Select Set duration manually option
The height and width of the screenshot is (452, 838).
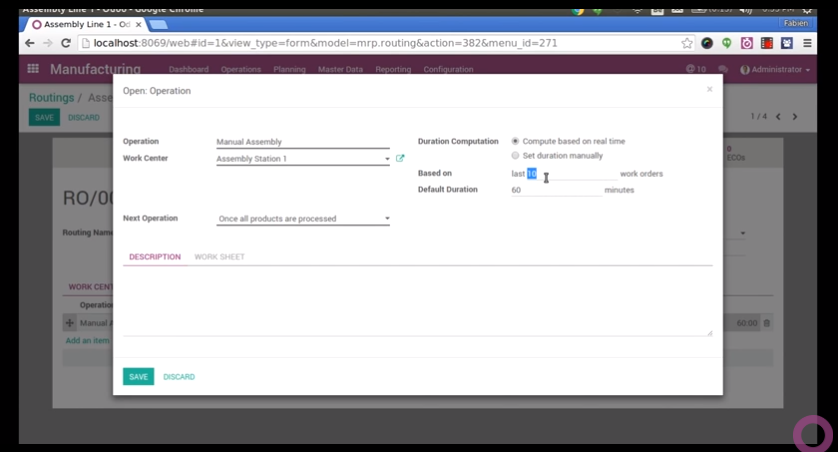point(515,156)
